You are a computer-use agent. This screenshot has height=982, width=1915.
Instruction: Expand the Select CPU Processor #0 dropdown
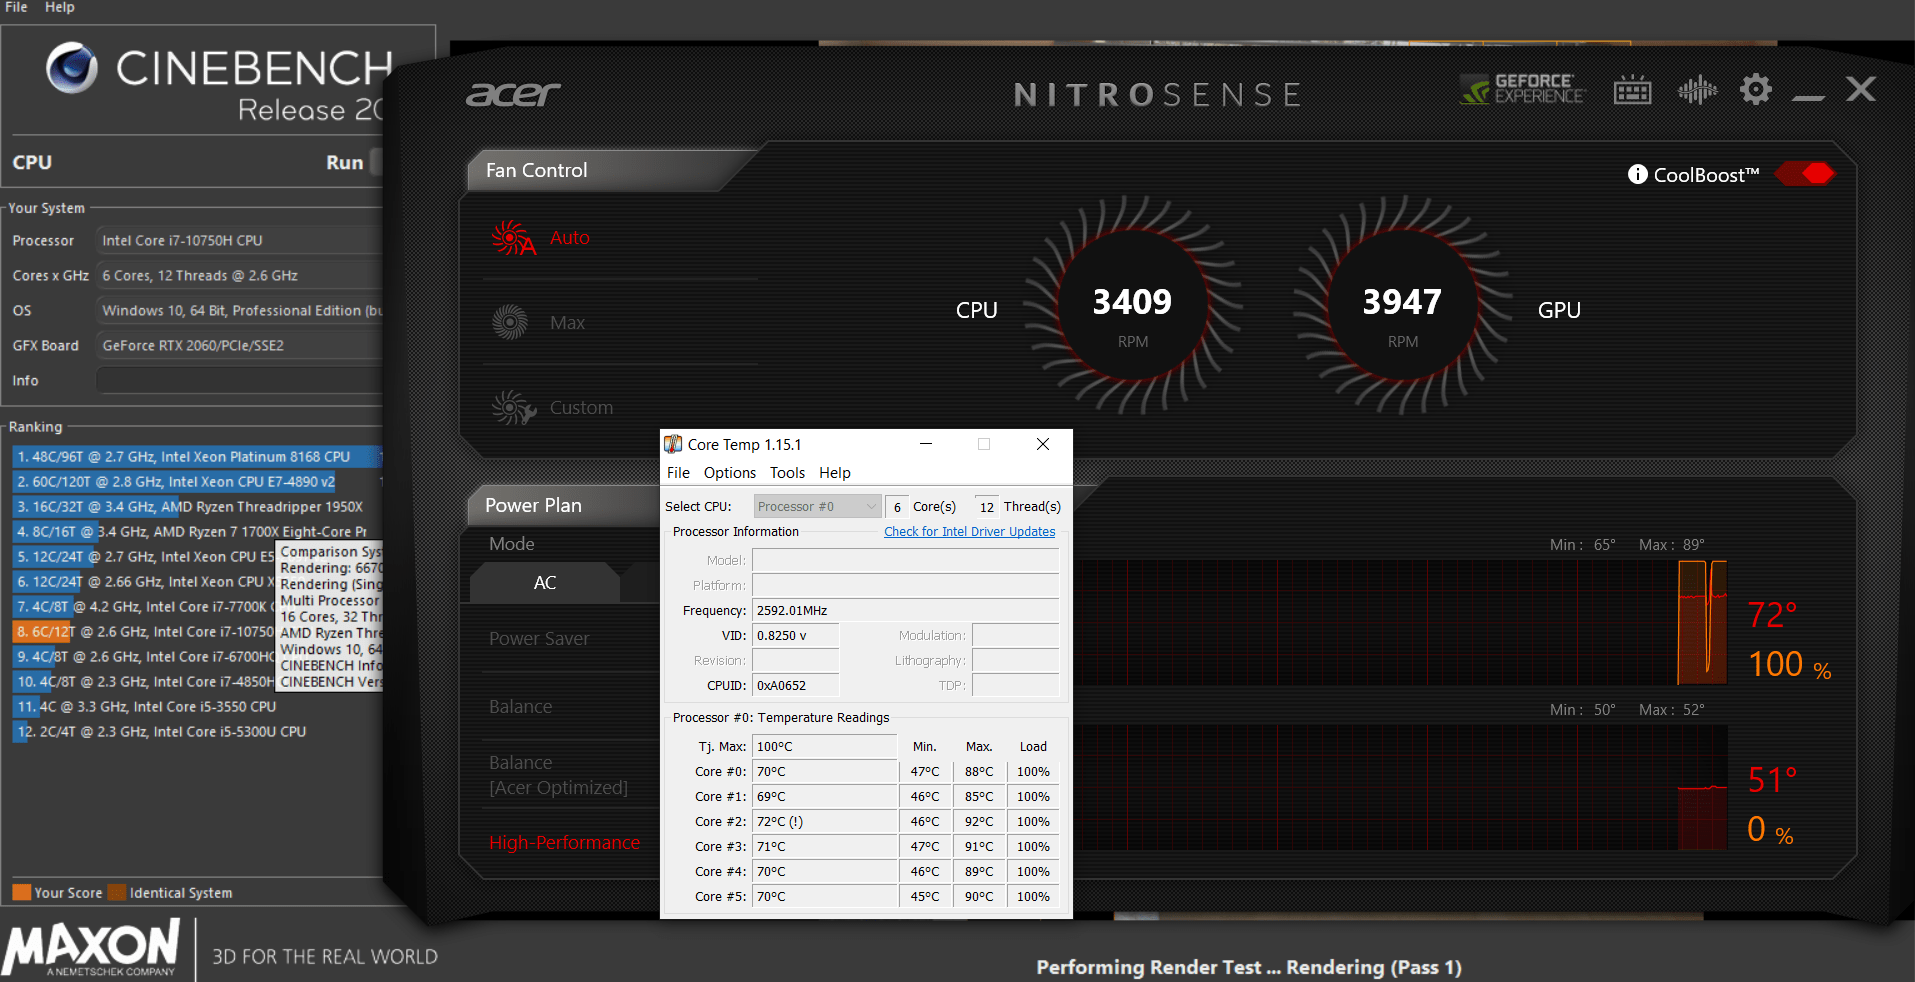(x=817, y=507)
